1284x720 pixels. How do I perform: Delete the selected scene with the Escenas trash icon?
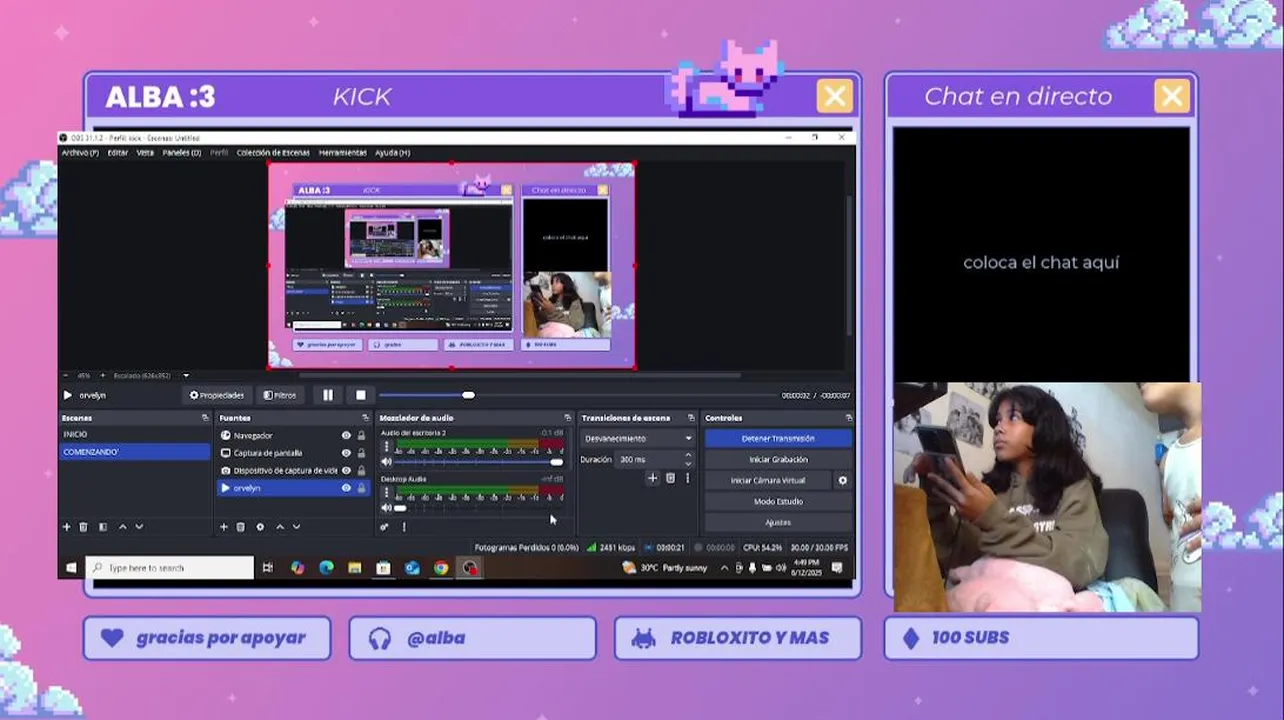coord(84,527)
